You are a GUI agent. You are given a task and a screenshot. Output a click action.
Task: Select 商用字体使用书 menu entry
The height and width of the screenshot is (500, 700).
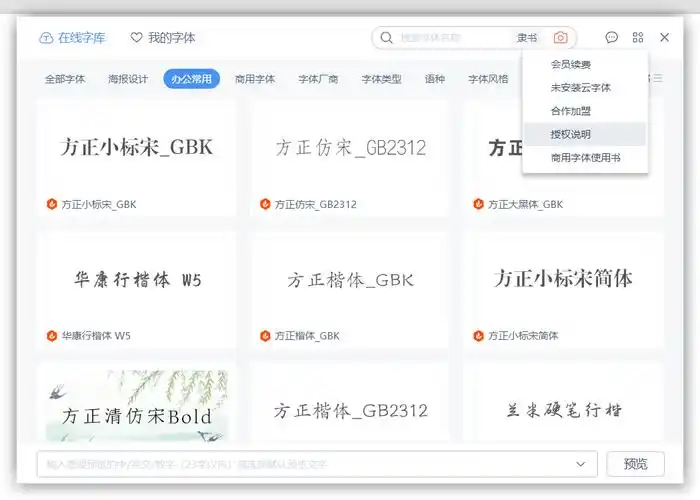click(585, 158)
